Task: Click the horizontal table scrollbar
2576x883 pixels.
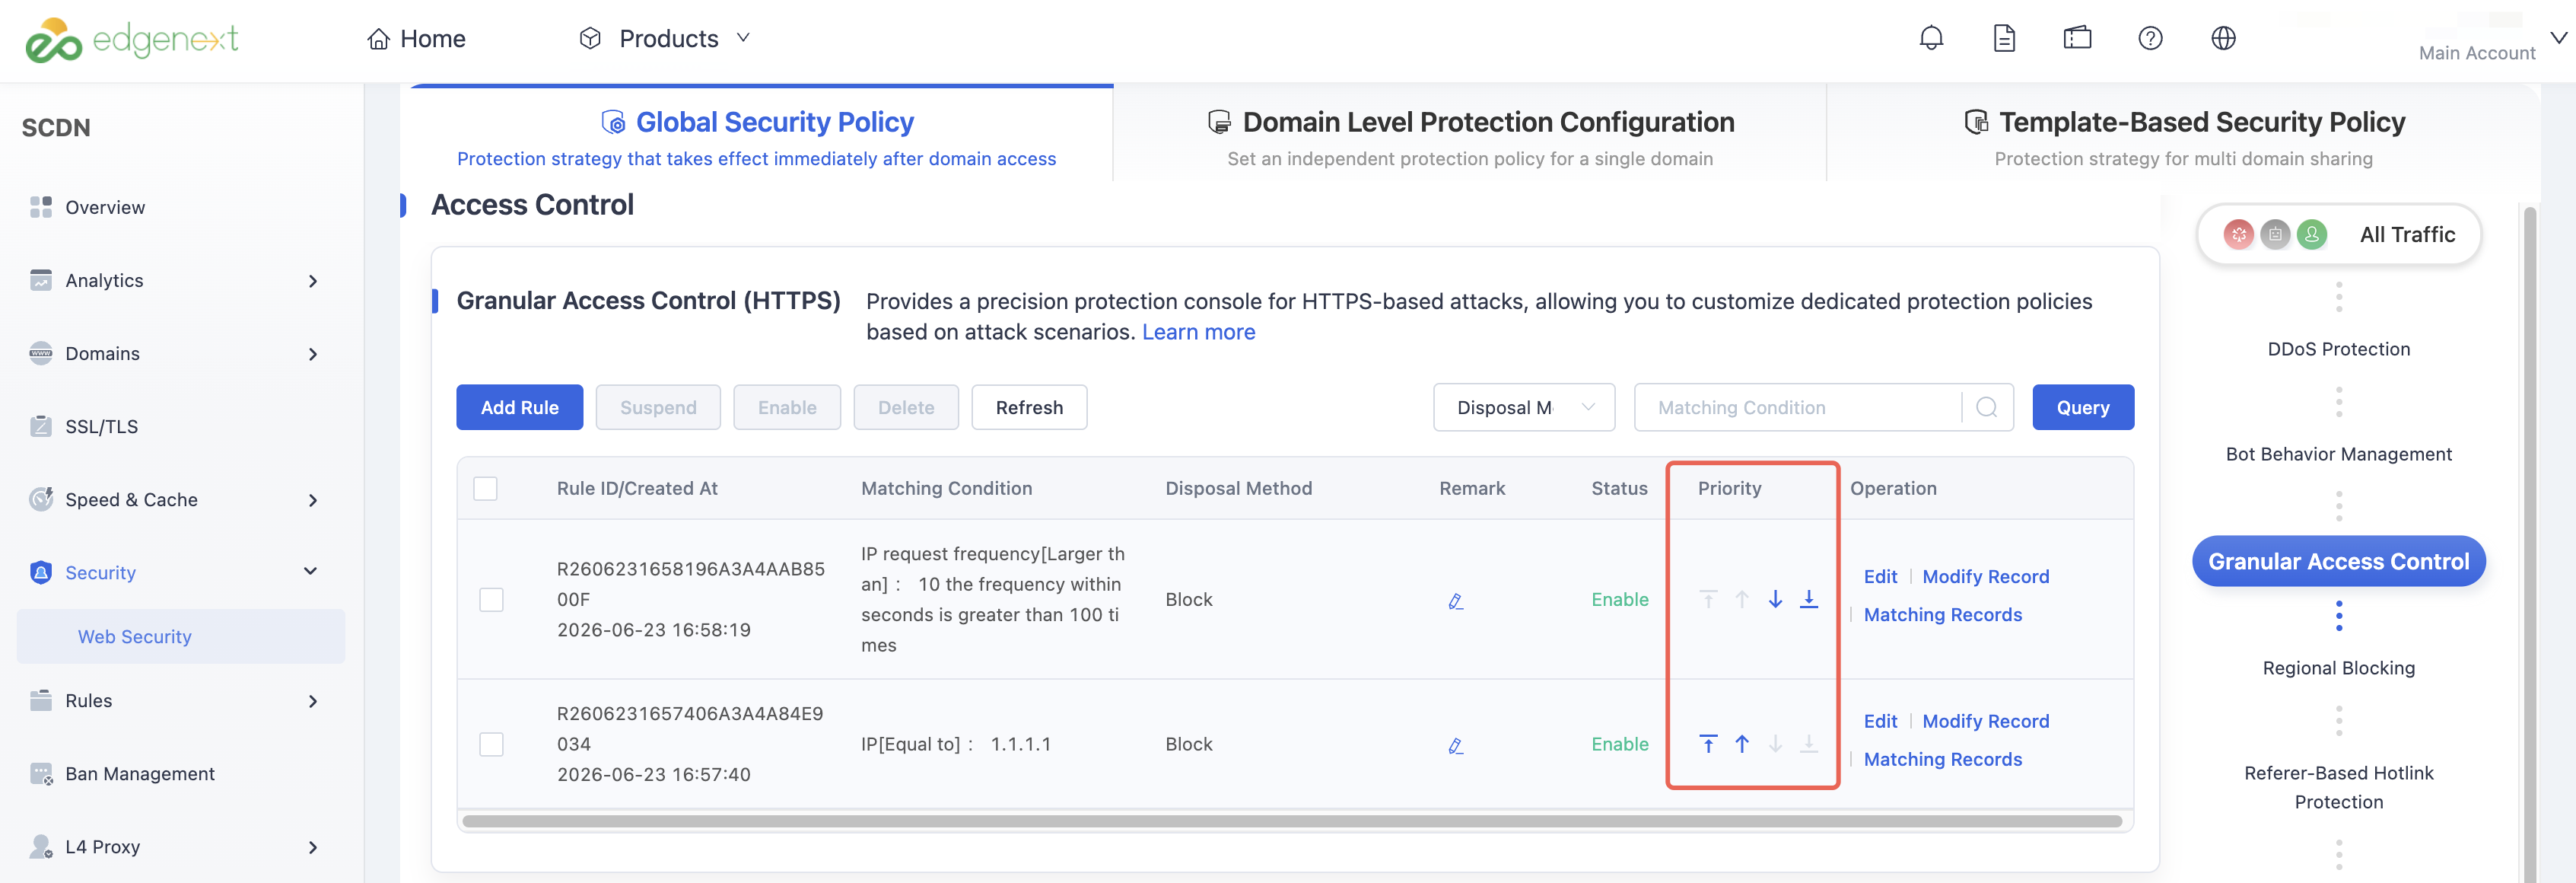Action: 1292,821
